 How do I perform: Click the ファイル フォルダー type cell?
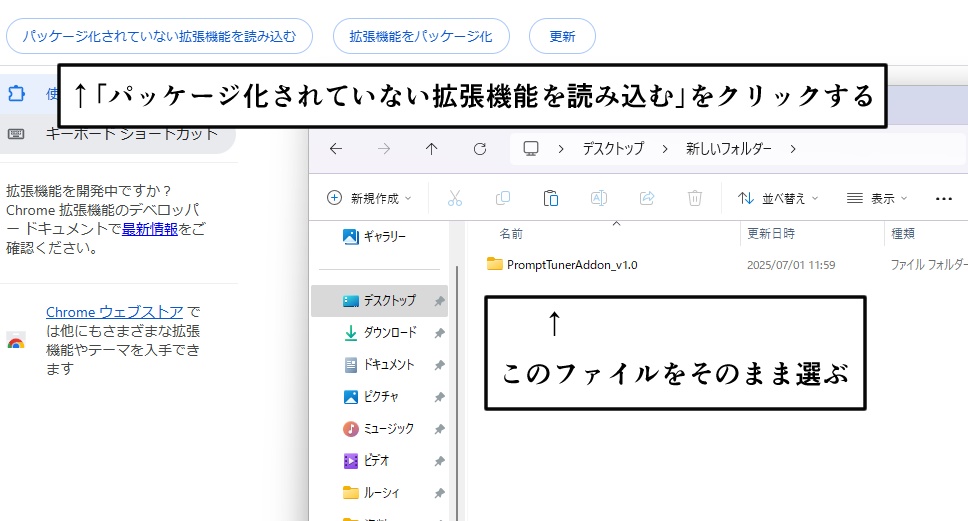pos(928,265)
